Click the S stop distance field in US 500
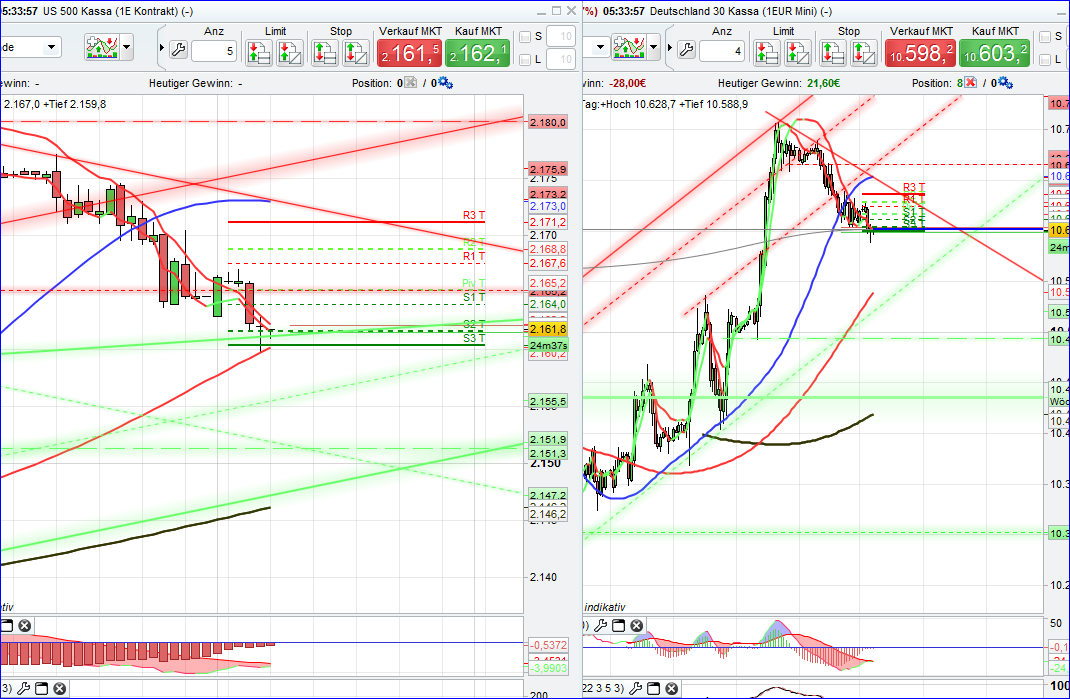The width and height of the screenshot is (1070, 699). point(562,37)
